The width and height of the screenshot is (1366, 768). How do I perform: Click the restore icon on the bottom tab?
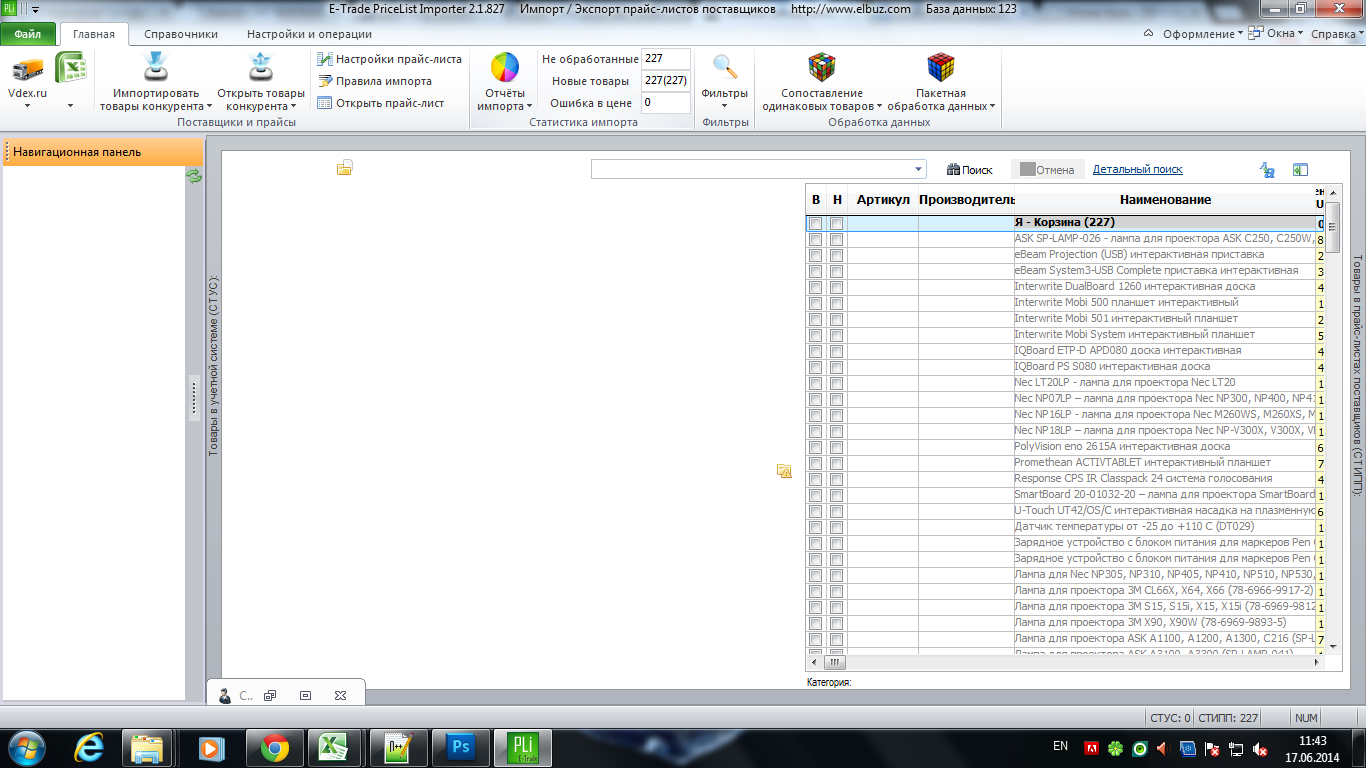pyautogui.click(x=270, y=695)
